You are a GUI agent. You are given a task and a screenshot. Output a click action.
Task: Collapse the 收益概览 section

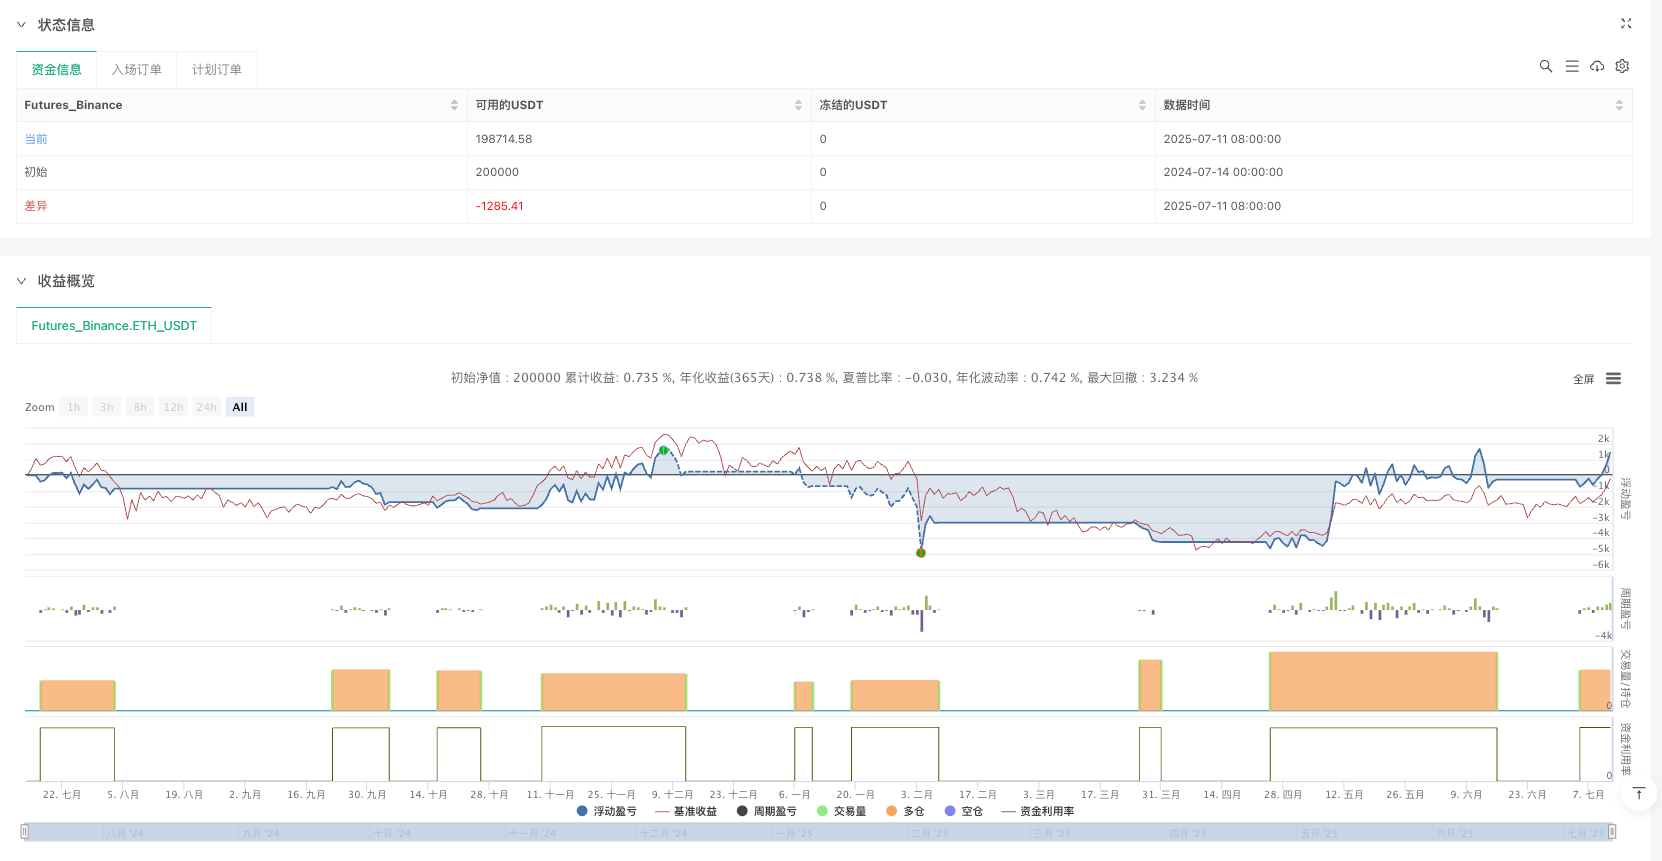point(21,281)
